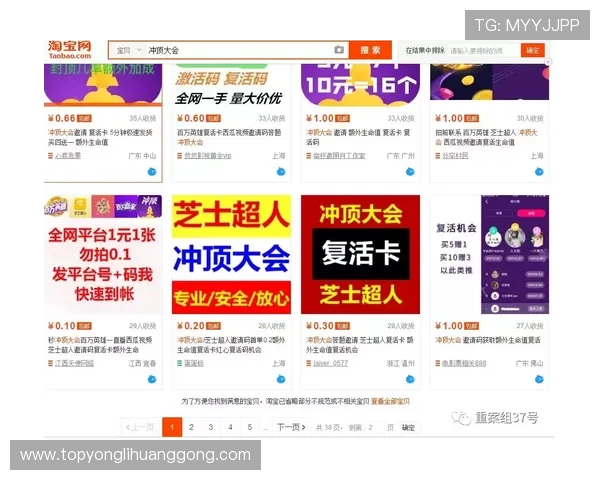Viewport: 600px width, 480px height.
Task: Click the shop icon beside the 江西 宜春 seller
Action: pyautogui.click(x=51, y=363)
